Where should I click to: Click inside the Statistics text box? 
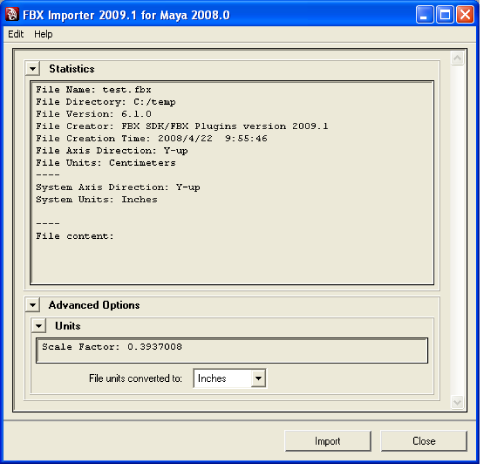tap(232, 183)
